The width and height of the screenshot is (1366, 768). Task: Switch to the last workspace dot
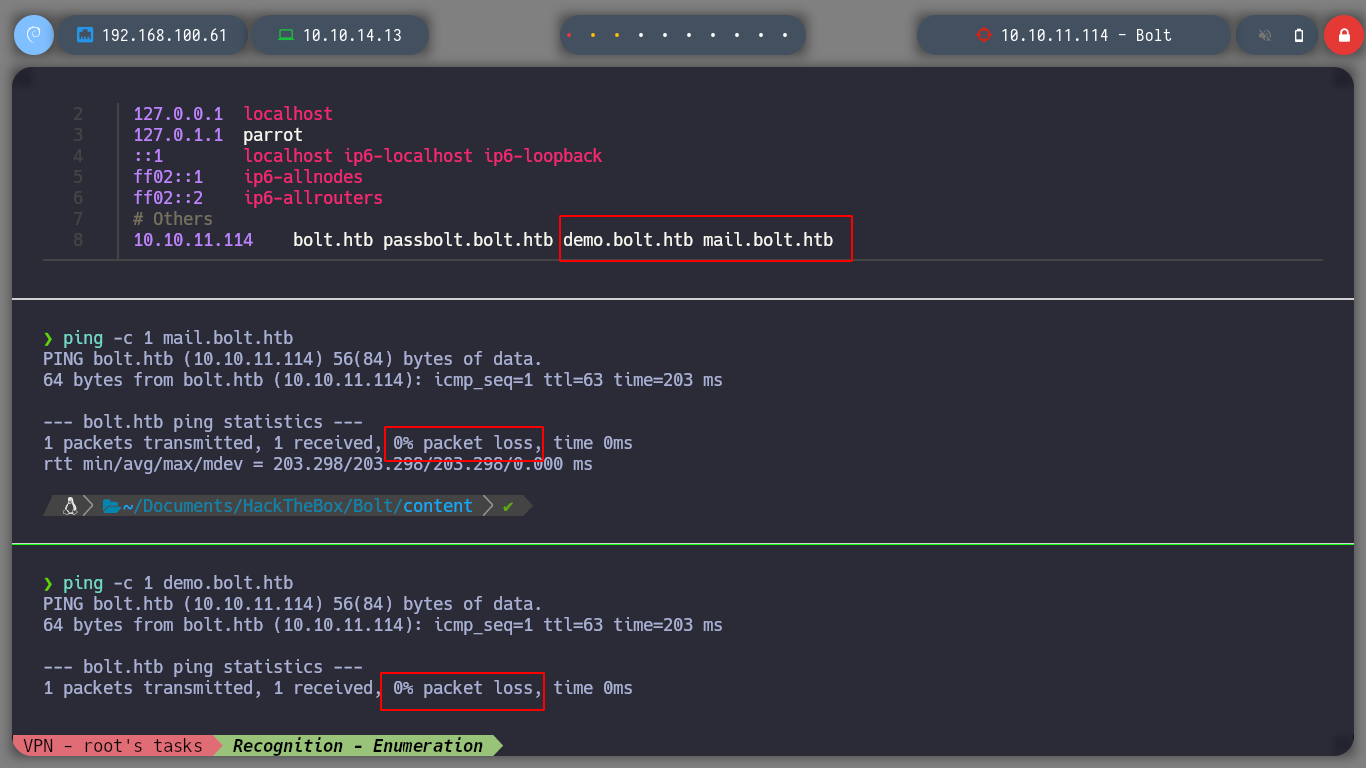click(785, 35)
